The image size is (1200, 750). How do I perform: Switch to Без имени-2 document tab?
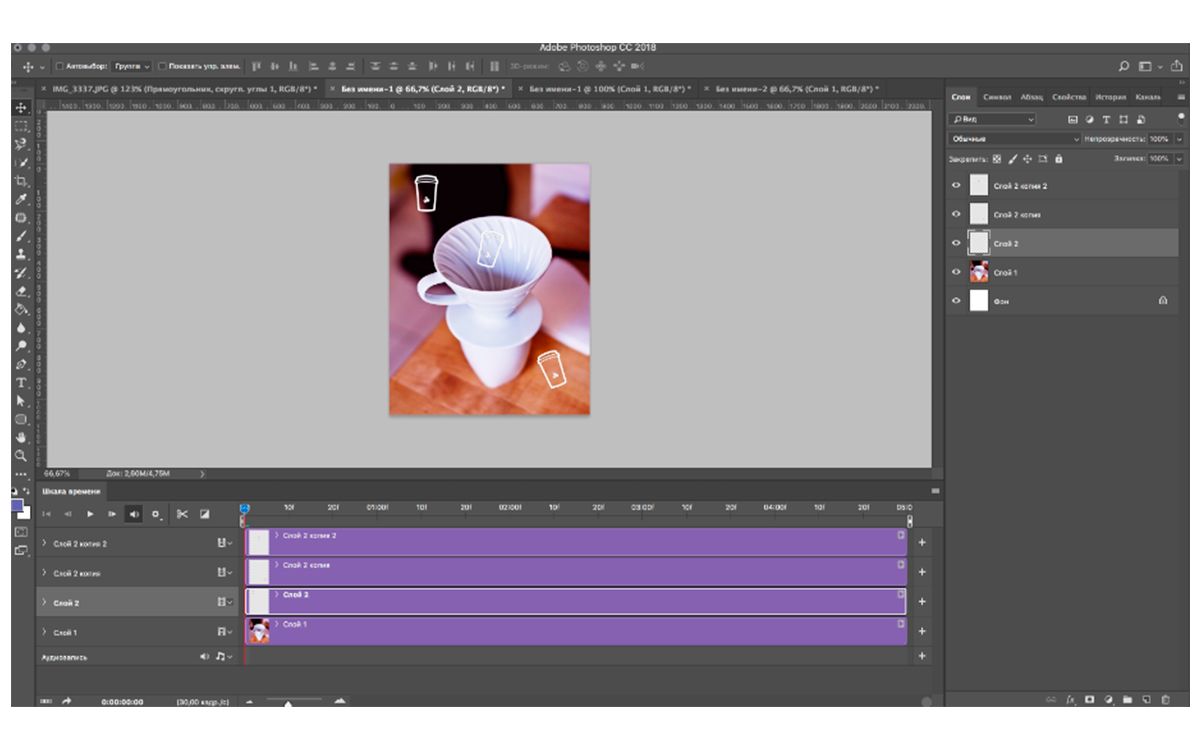point(790,89)
